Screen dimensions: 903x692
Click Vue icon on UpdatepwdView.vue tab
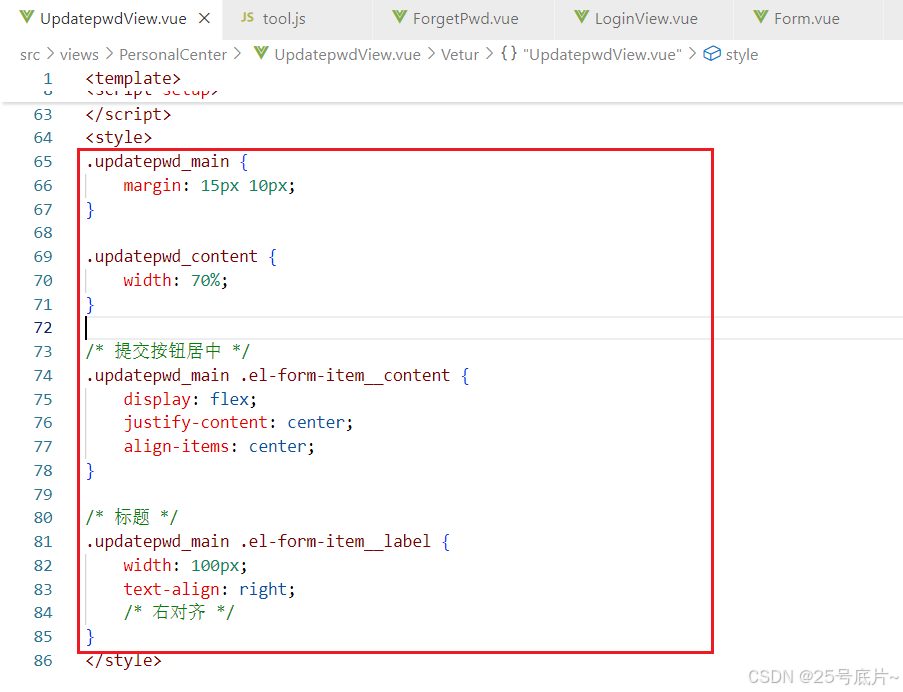point(26,17)
